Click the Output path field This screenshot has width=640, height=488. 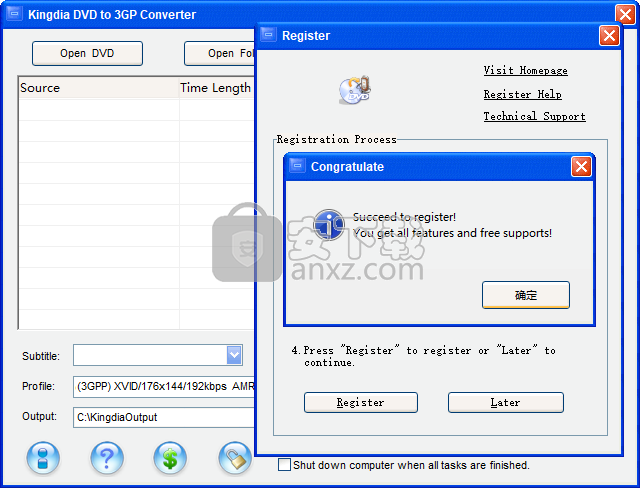click(x=164, y=417)
